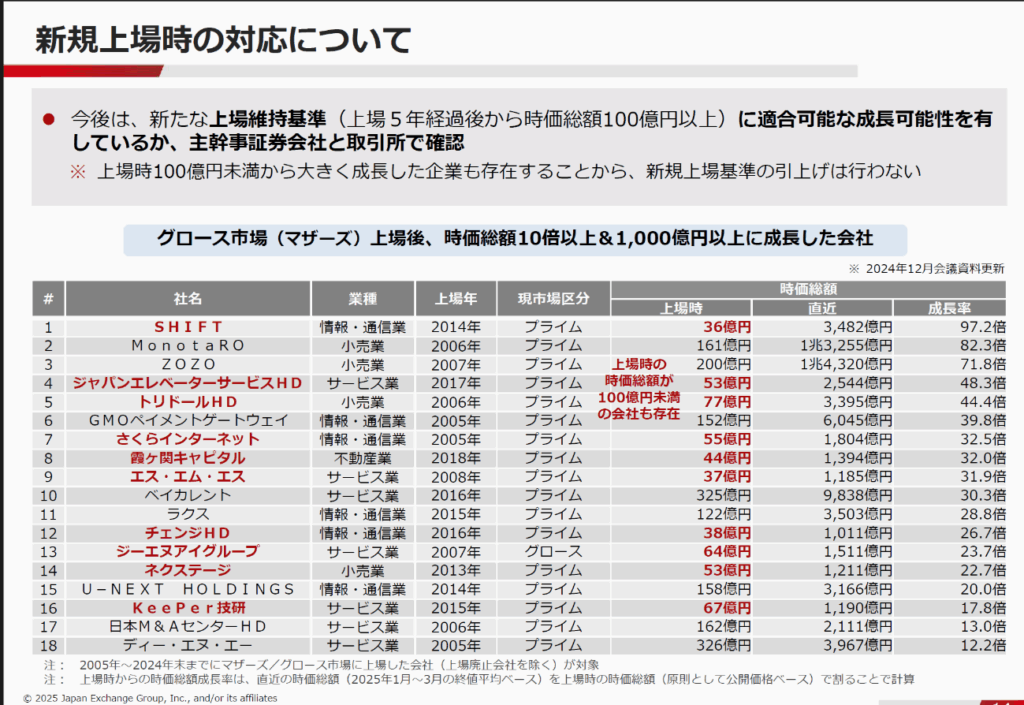The width and height of the screenshot is (1024, 705).
Task: Select the グロース market segment cell
Action: point(554,552)
